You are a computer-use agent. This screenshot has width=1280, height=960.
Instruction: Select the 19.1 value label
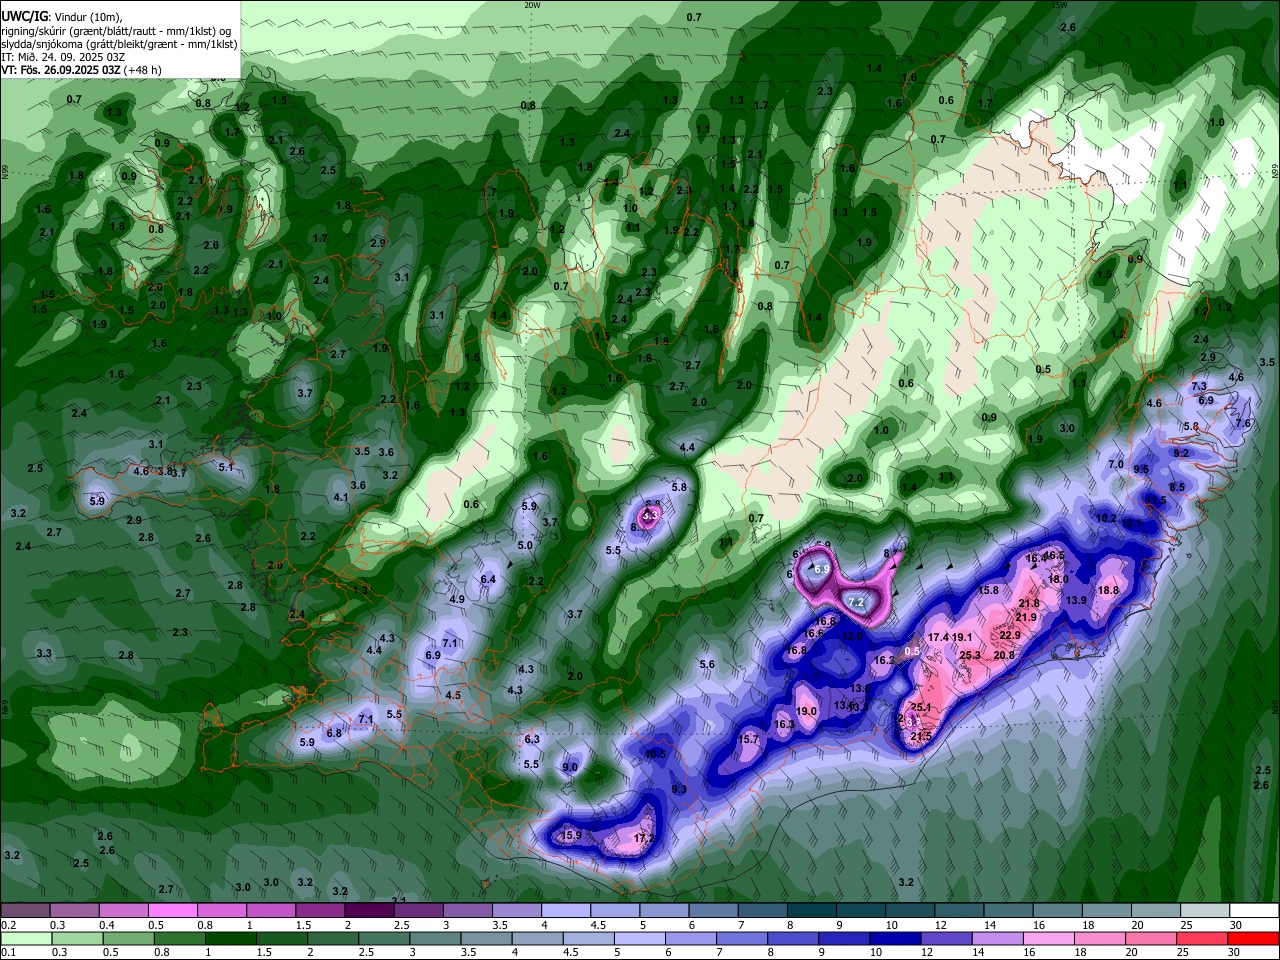coord(962,637)
